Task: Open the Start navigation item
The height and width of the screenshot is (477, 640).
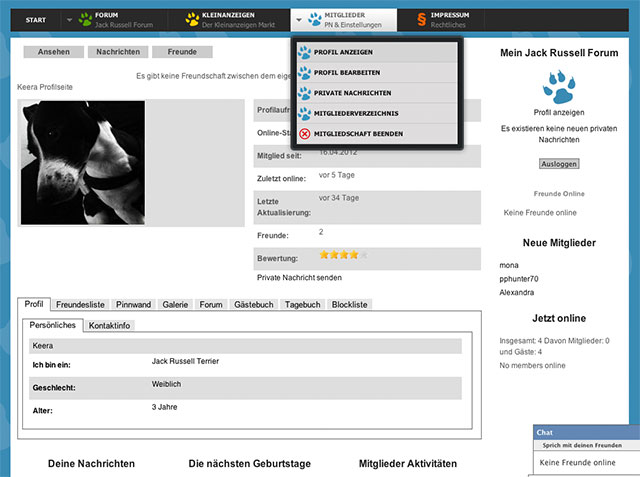Action: coord(36,20)
